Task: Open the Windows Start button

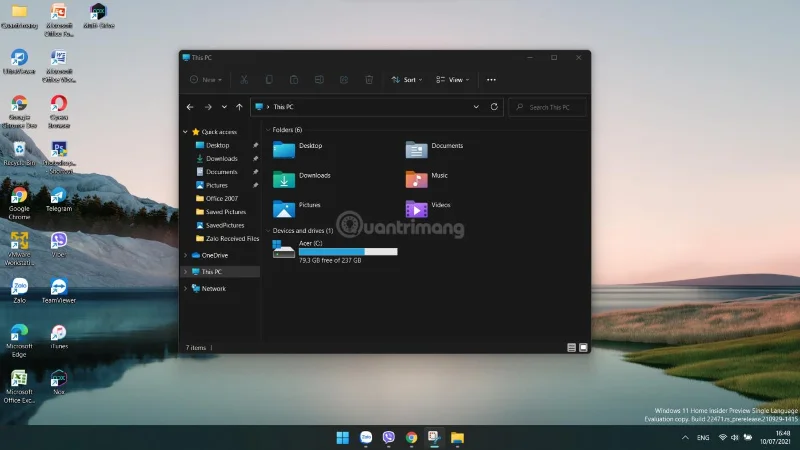Action: 343,438
